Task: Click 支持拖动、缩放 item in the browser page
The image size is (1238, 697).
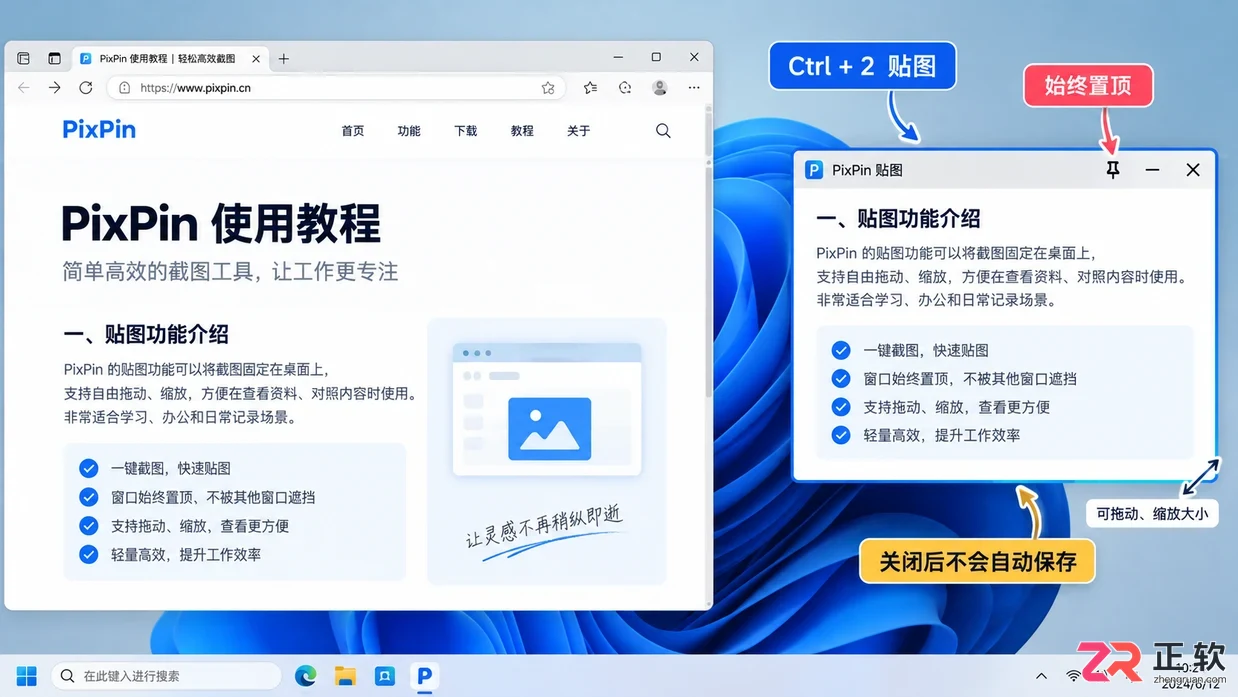Action: pos(200,526)
